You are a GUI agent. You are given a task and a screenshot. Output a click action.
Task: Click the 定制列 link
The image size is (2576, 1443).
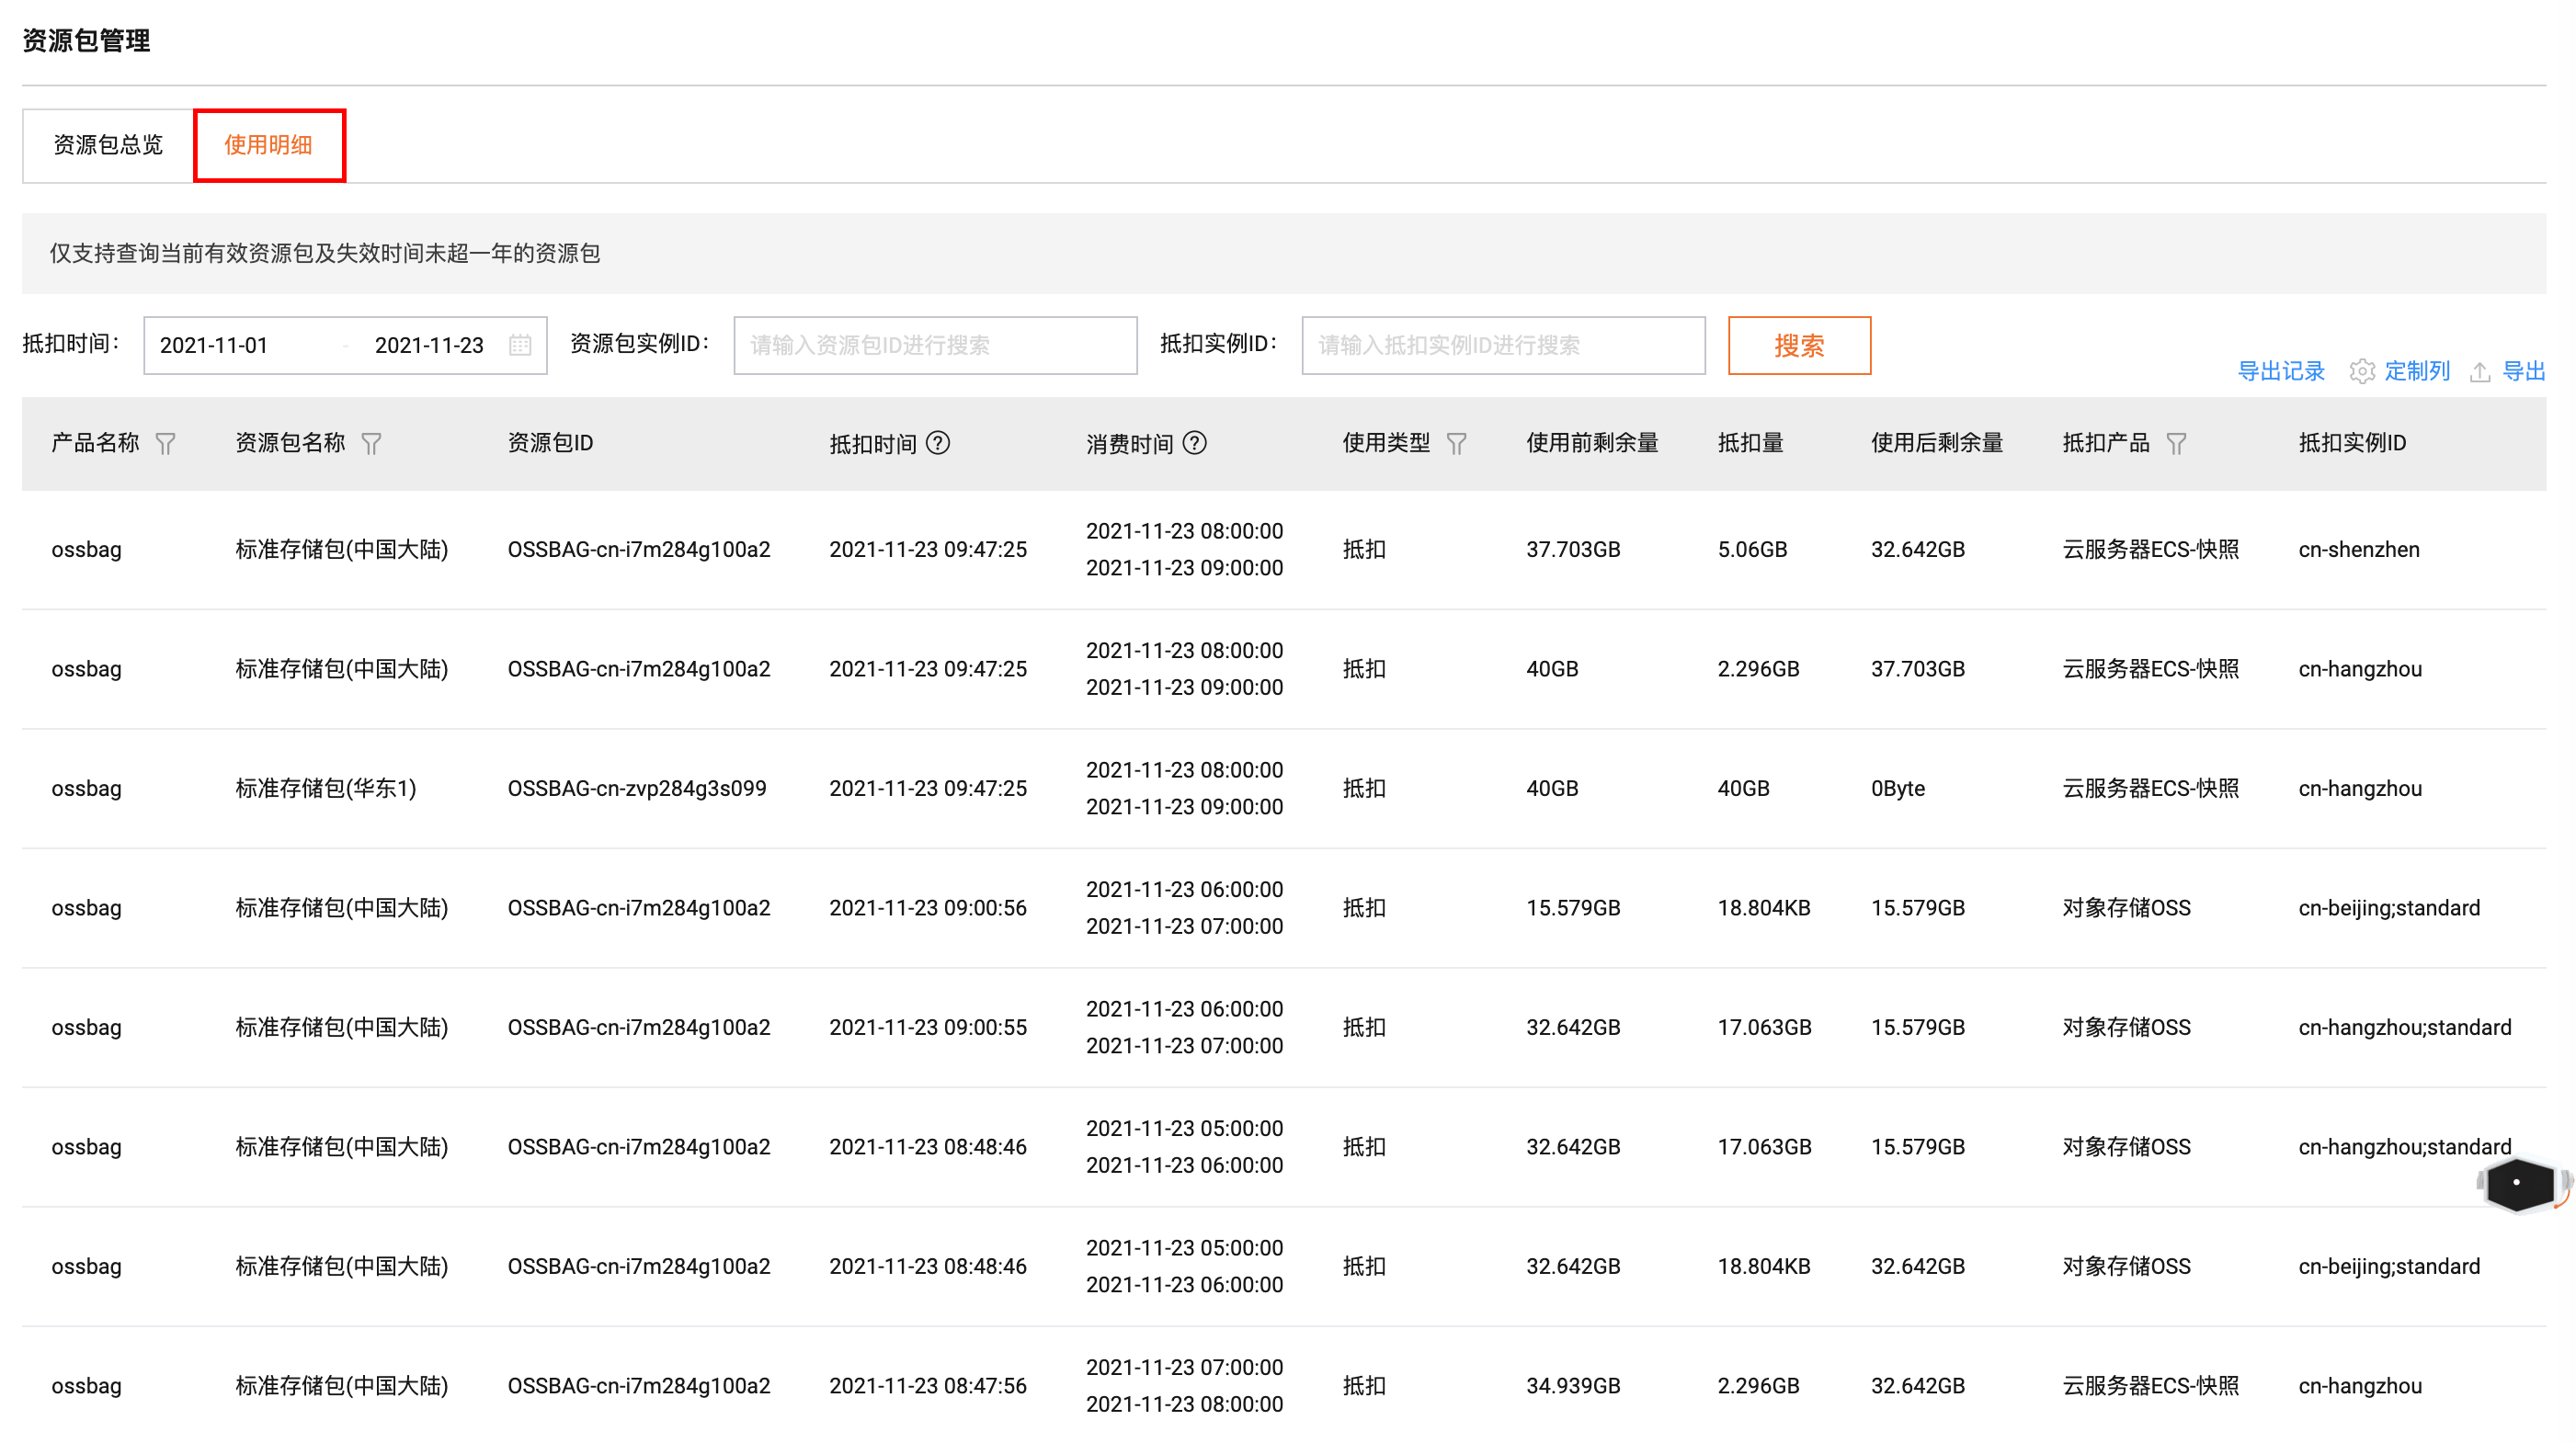coord(2416,371)
